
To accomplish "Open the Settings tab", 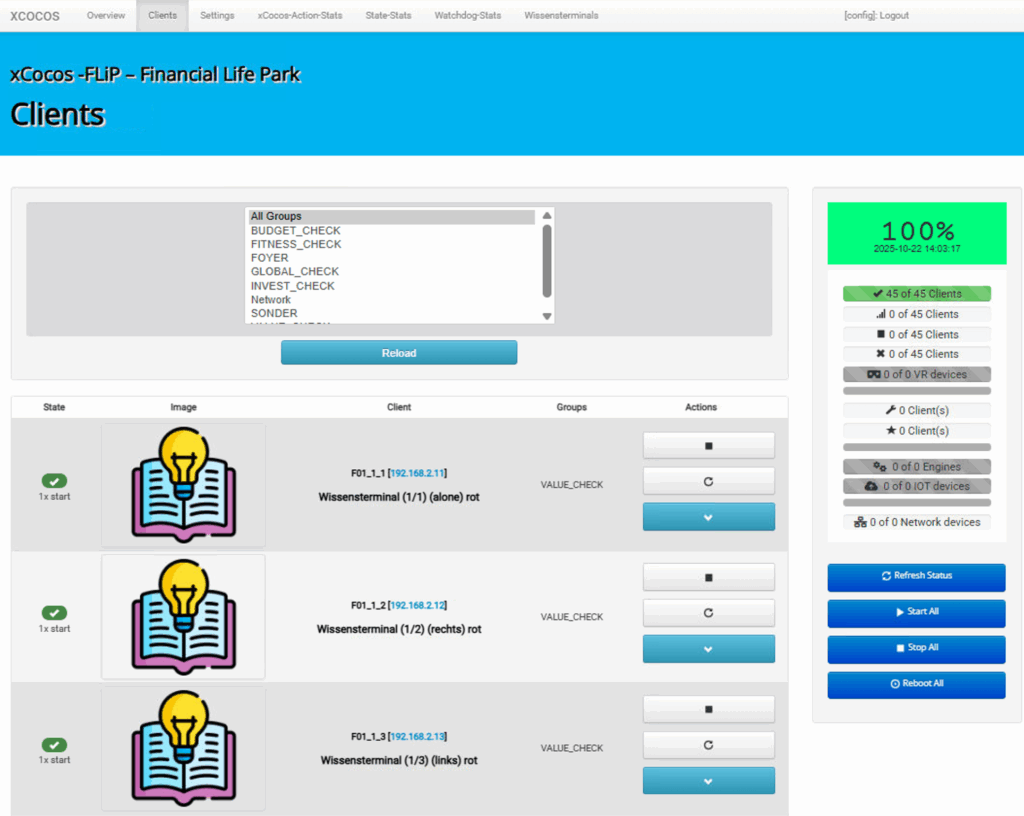I will tap(217, 16).
